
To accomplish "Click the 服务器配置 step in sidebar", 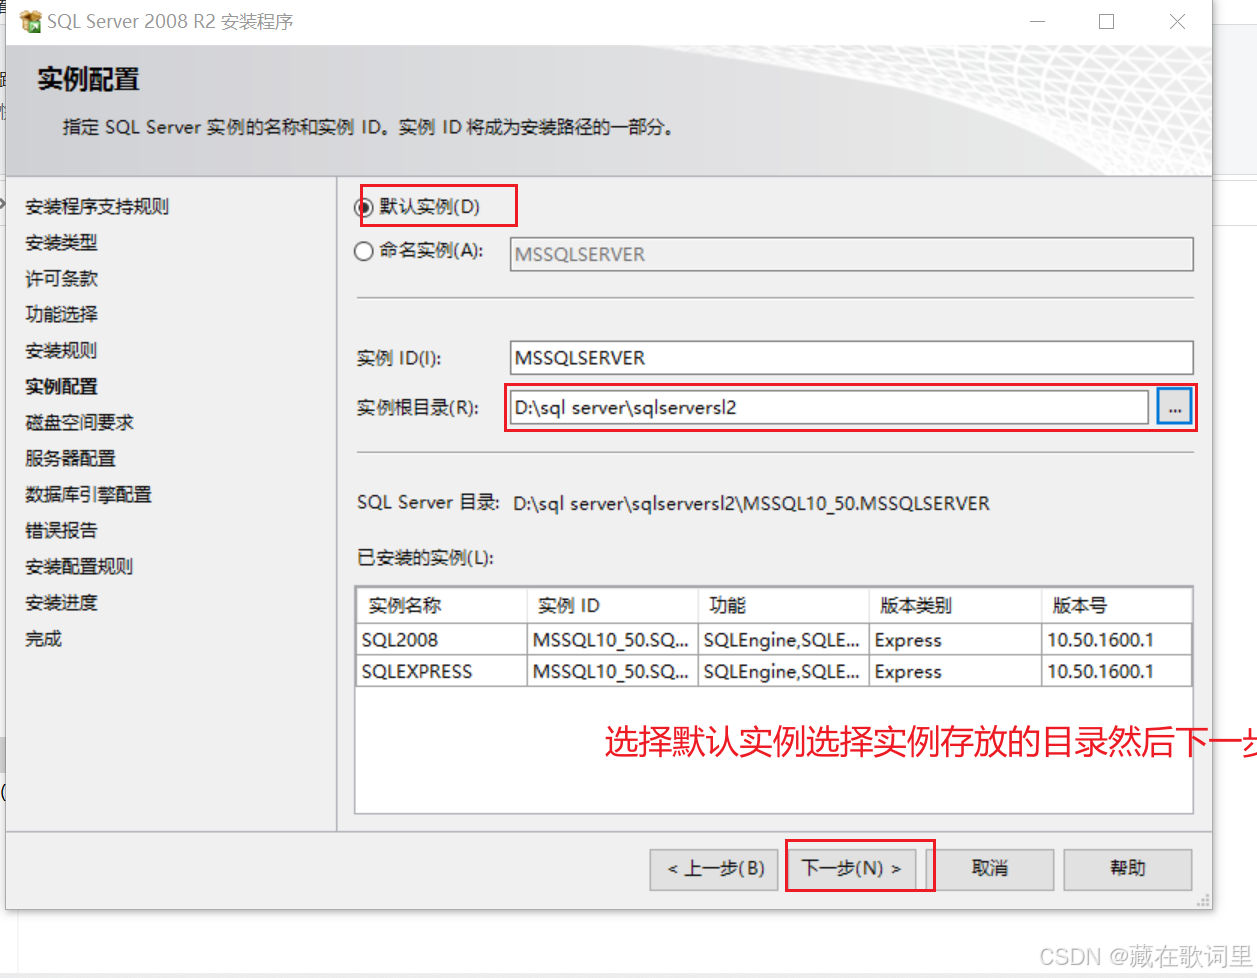I will [70, 459].
